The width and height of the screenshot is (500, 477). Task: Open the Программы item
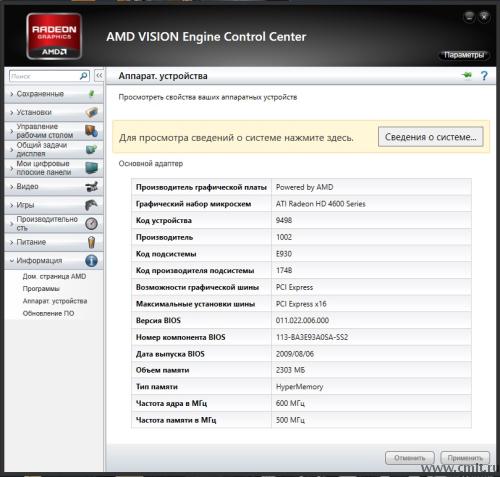41,289
